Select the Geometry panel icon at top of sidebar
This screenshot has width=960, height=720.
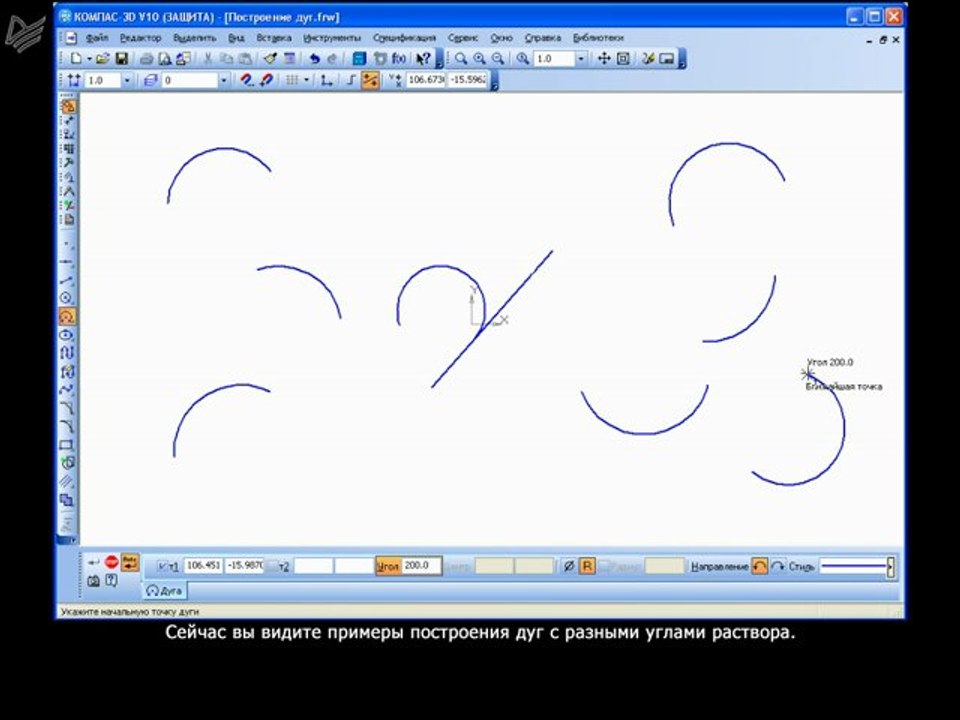(x=68, y=106)
